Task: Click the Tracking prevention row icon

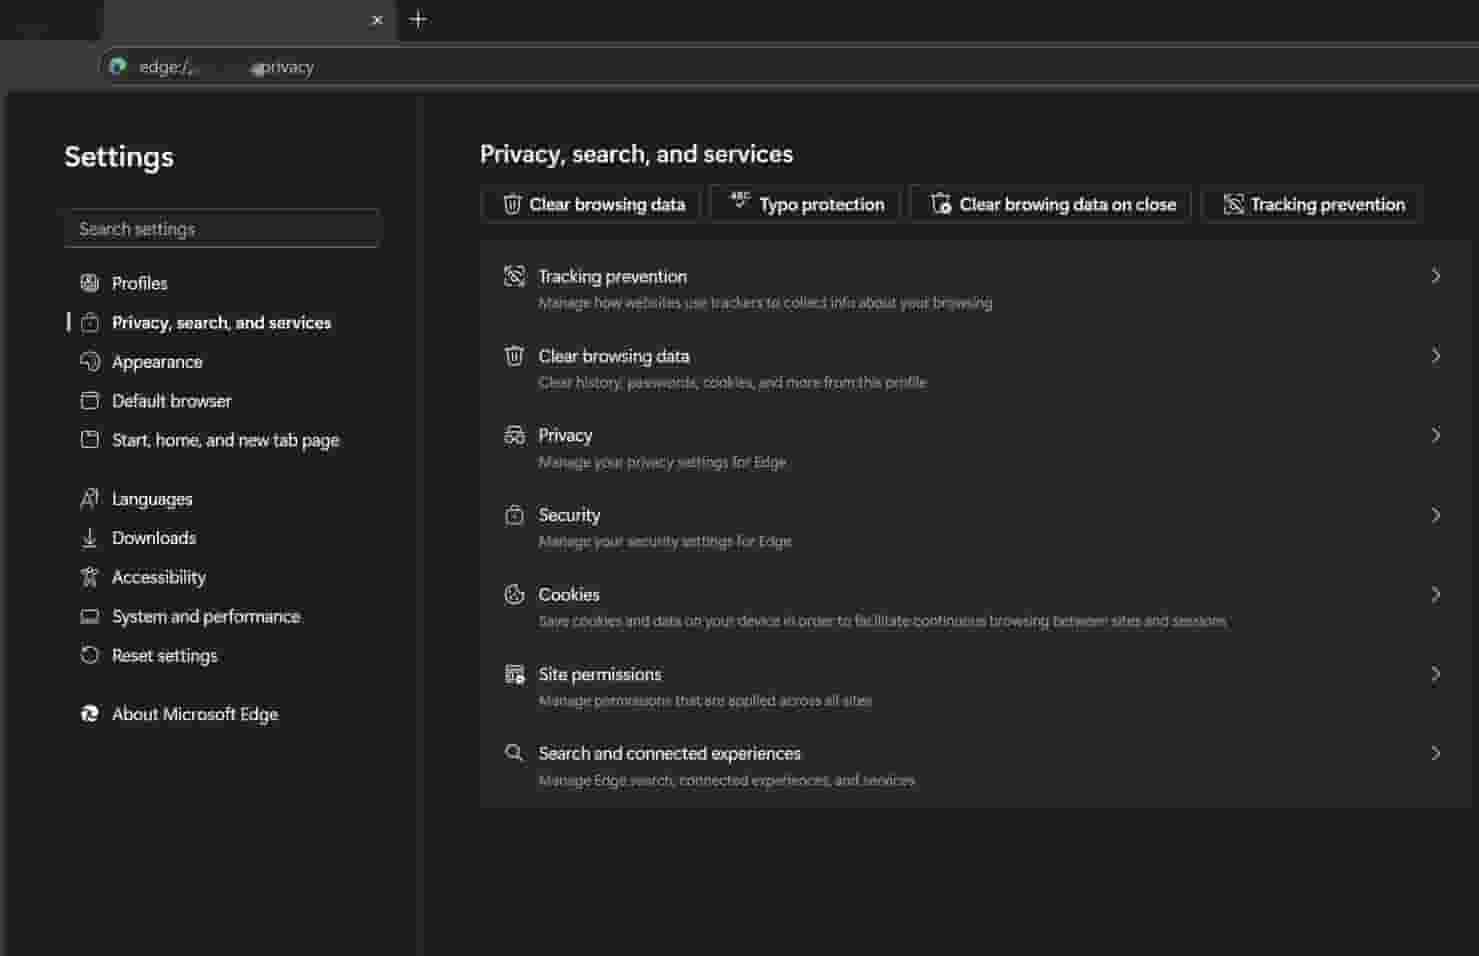Action: pyautogui.click(x=514, y=276)
